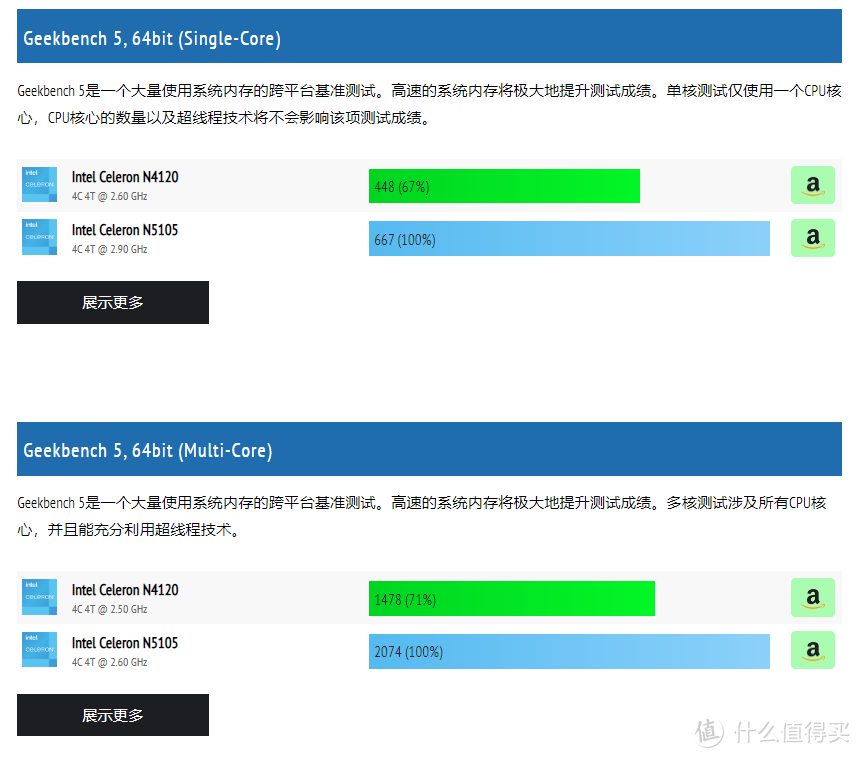Open Intel Celeron N5105 link in Single-Core section
Viewport: 861px width, 758px height.
point(125,230)
